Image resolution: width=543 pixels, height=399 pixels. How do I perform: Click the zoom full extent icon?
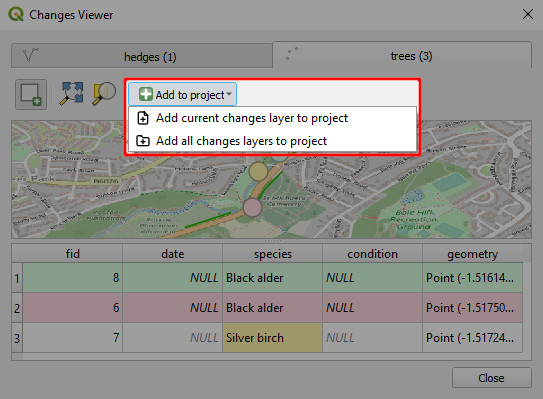click(71, 94)
